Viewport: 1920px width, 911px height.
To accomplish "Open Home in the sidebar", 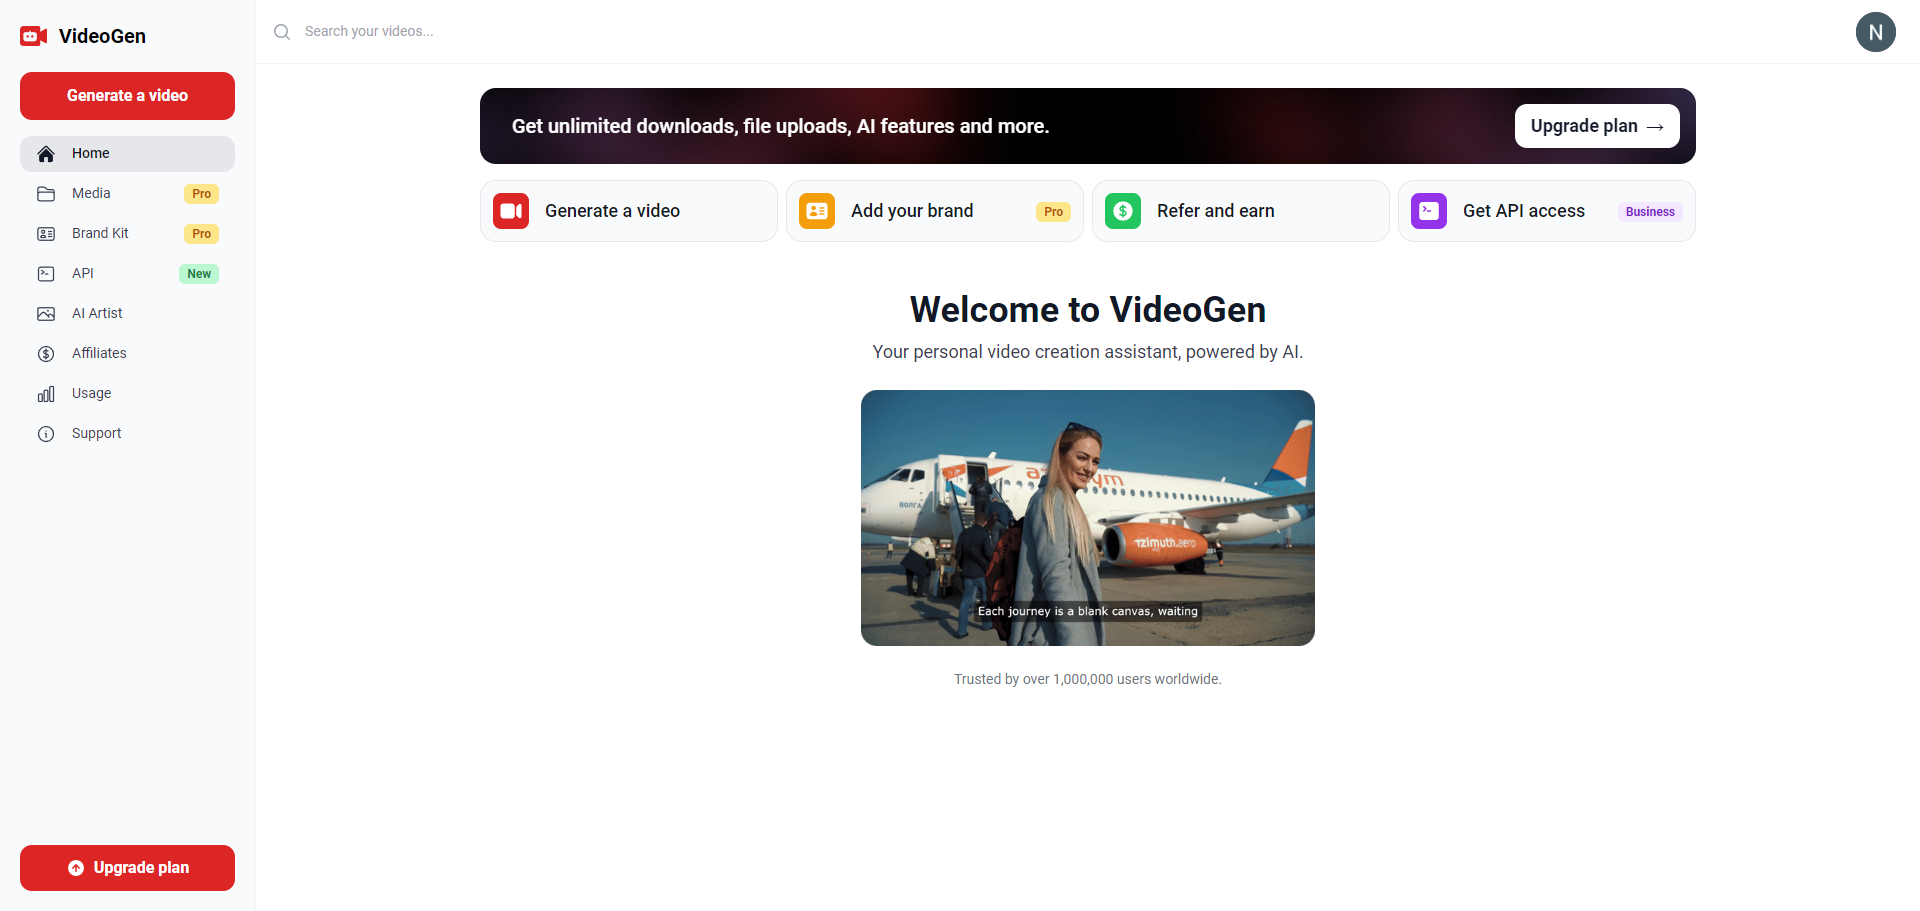I will coord(127,154).
